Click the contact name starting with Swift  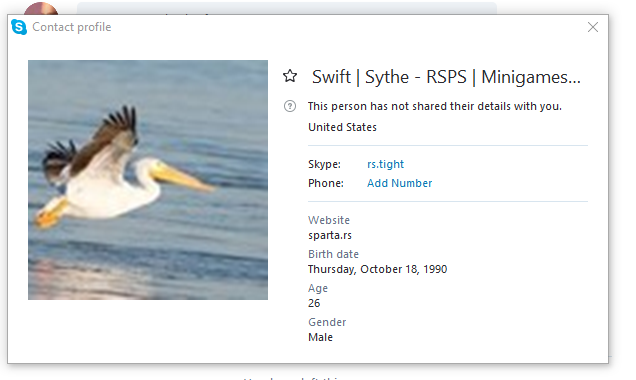point(446,77)
